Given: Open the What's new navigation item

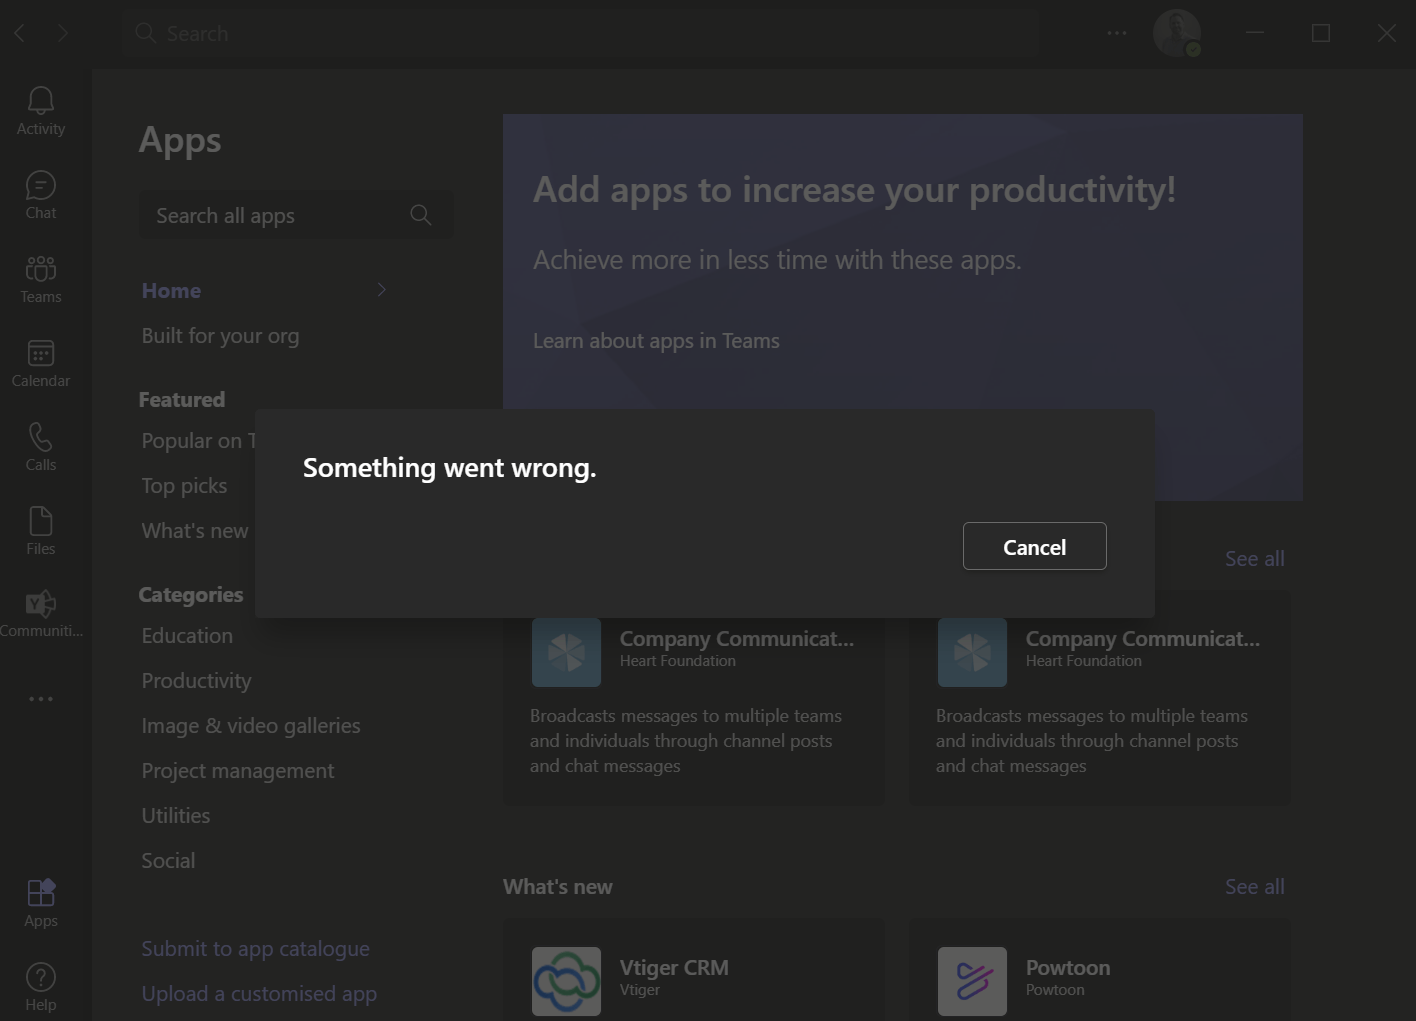Looking at the screenshot, I should (x=195, y=531).
